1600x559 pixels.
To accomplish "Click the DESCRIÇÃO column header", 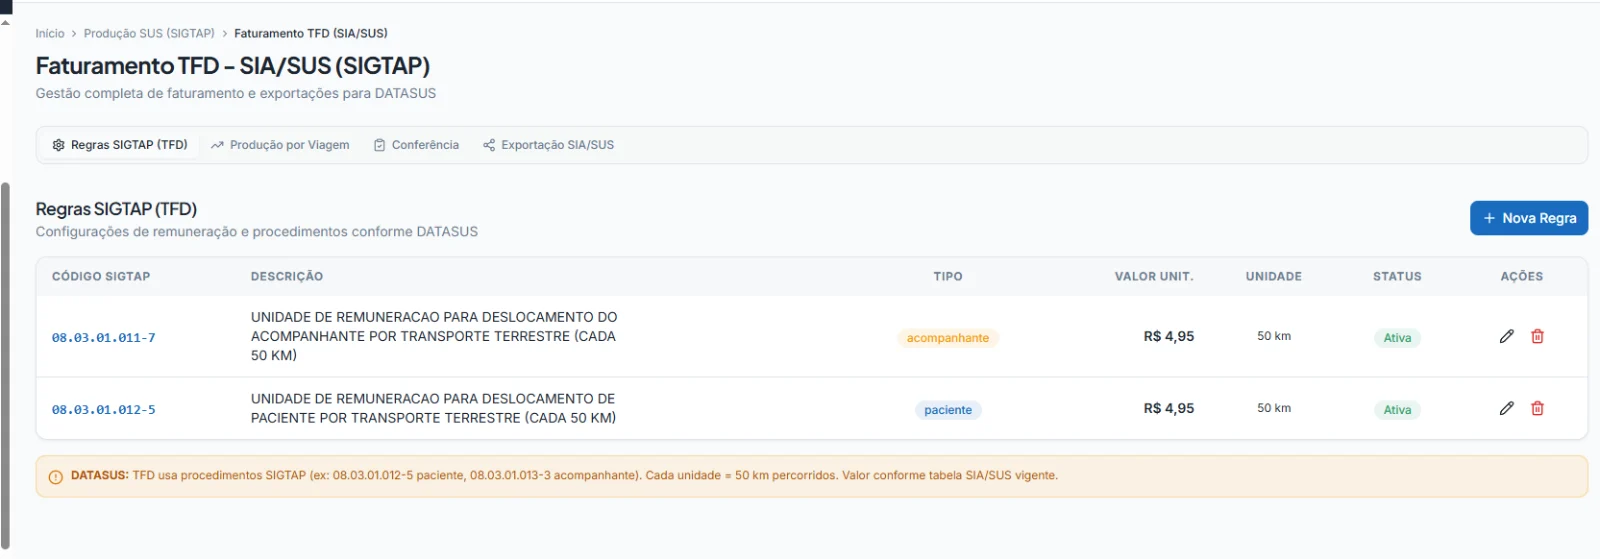I will [287, 276].
